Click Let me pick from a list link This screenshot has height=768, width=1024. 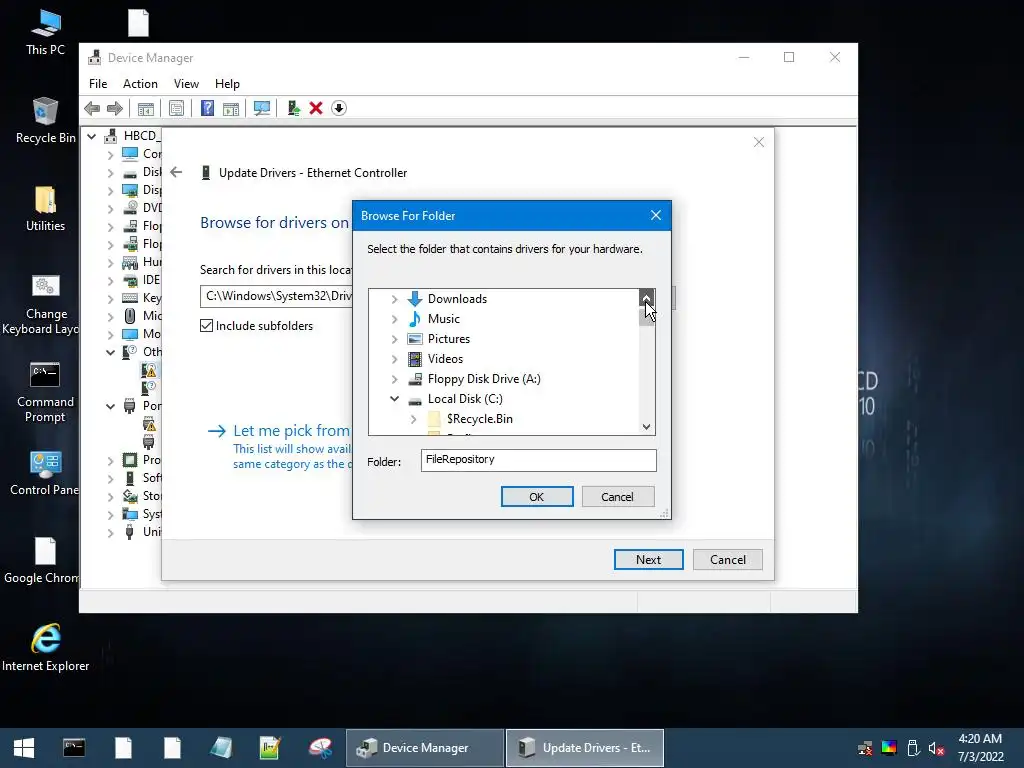[291, 431]
